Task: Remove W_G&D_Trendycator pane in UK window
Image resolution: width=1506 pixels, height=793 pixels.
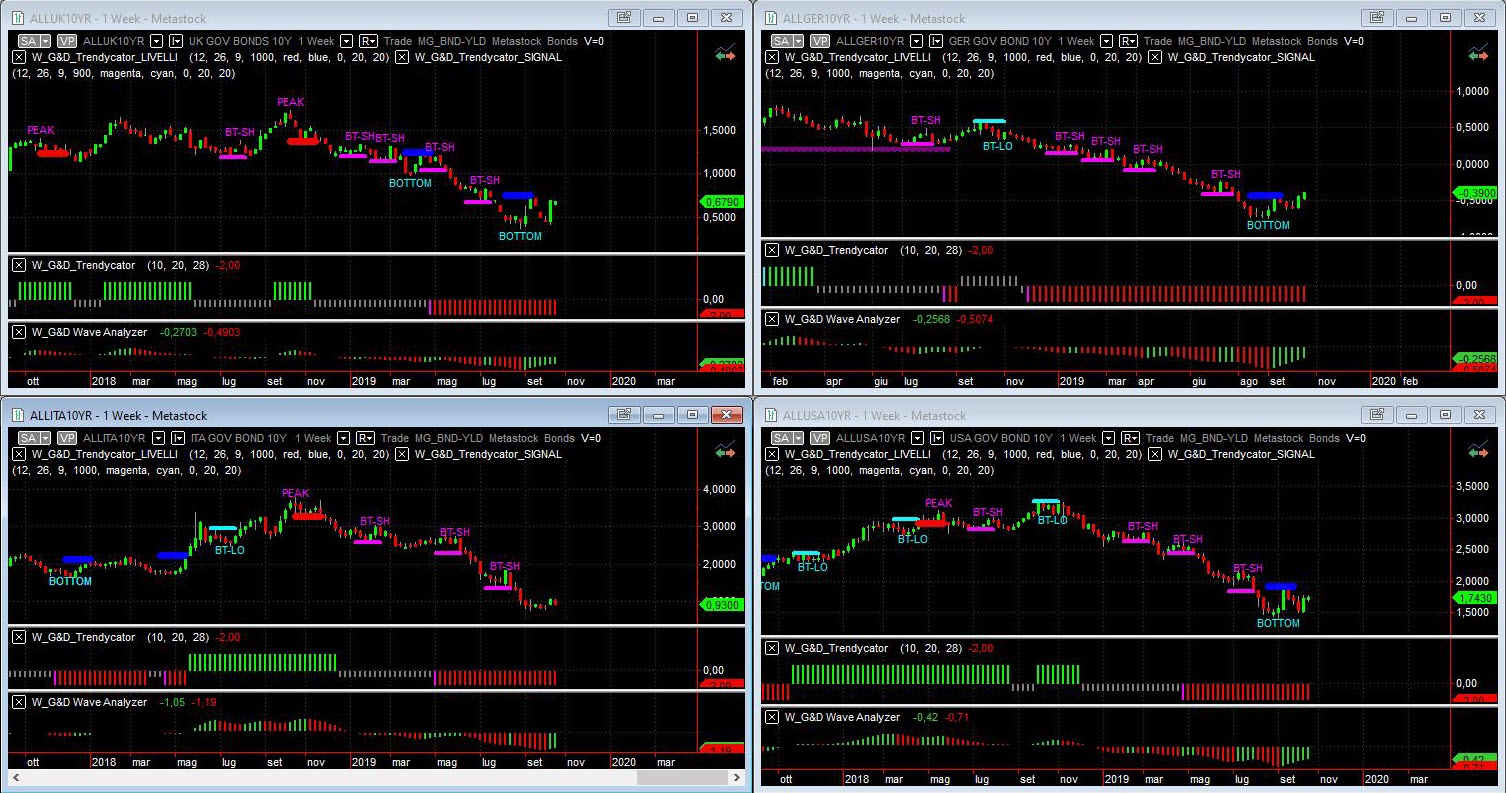Action: tap(18, 265)
